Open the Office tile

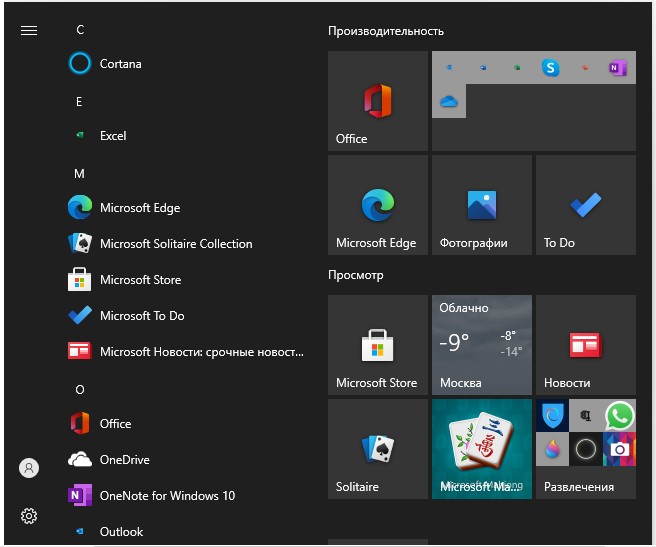tap(378, 101)
